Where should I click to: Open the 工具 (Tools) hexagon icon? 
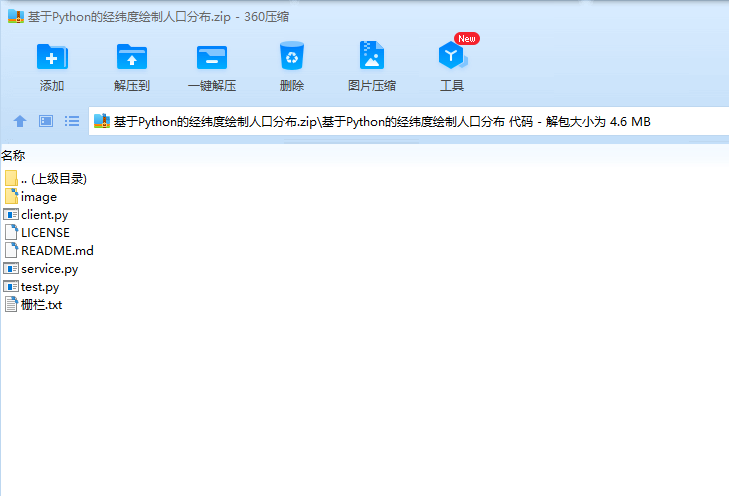(452, 55)
